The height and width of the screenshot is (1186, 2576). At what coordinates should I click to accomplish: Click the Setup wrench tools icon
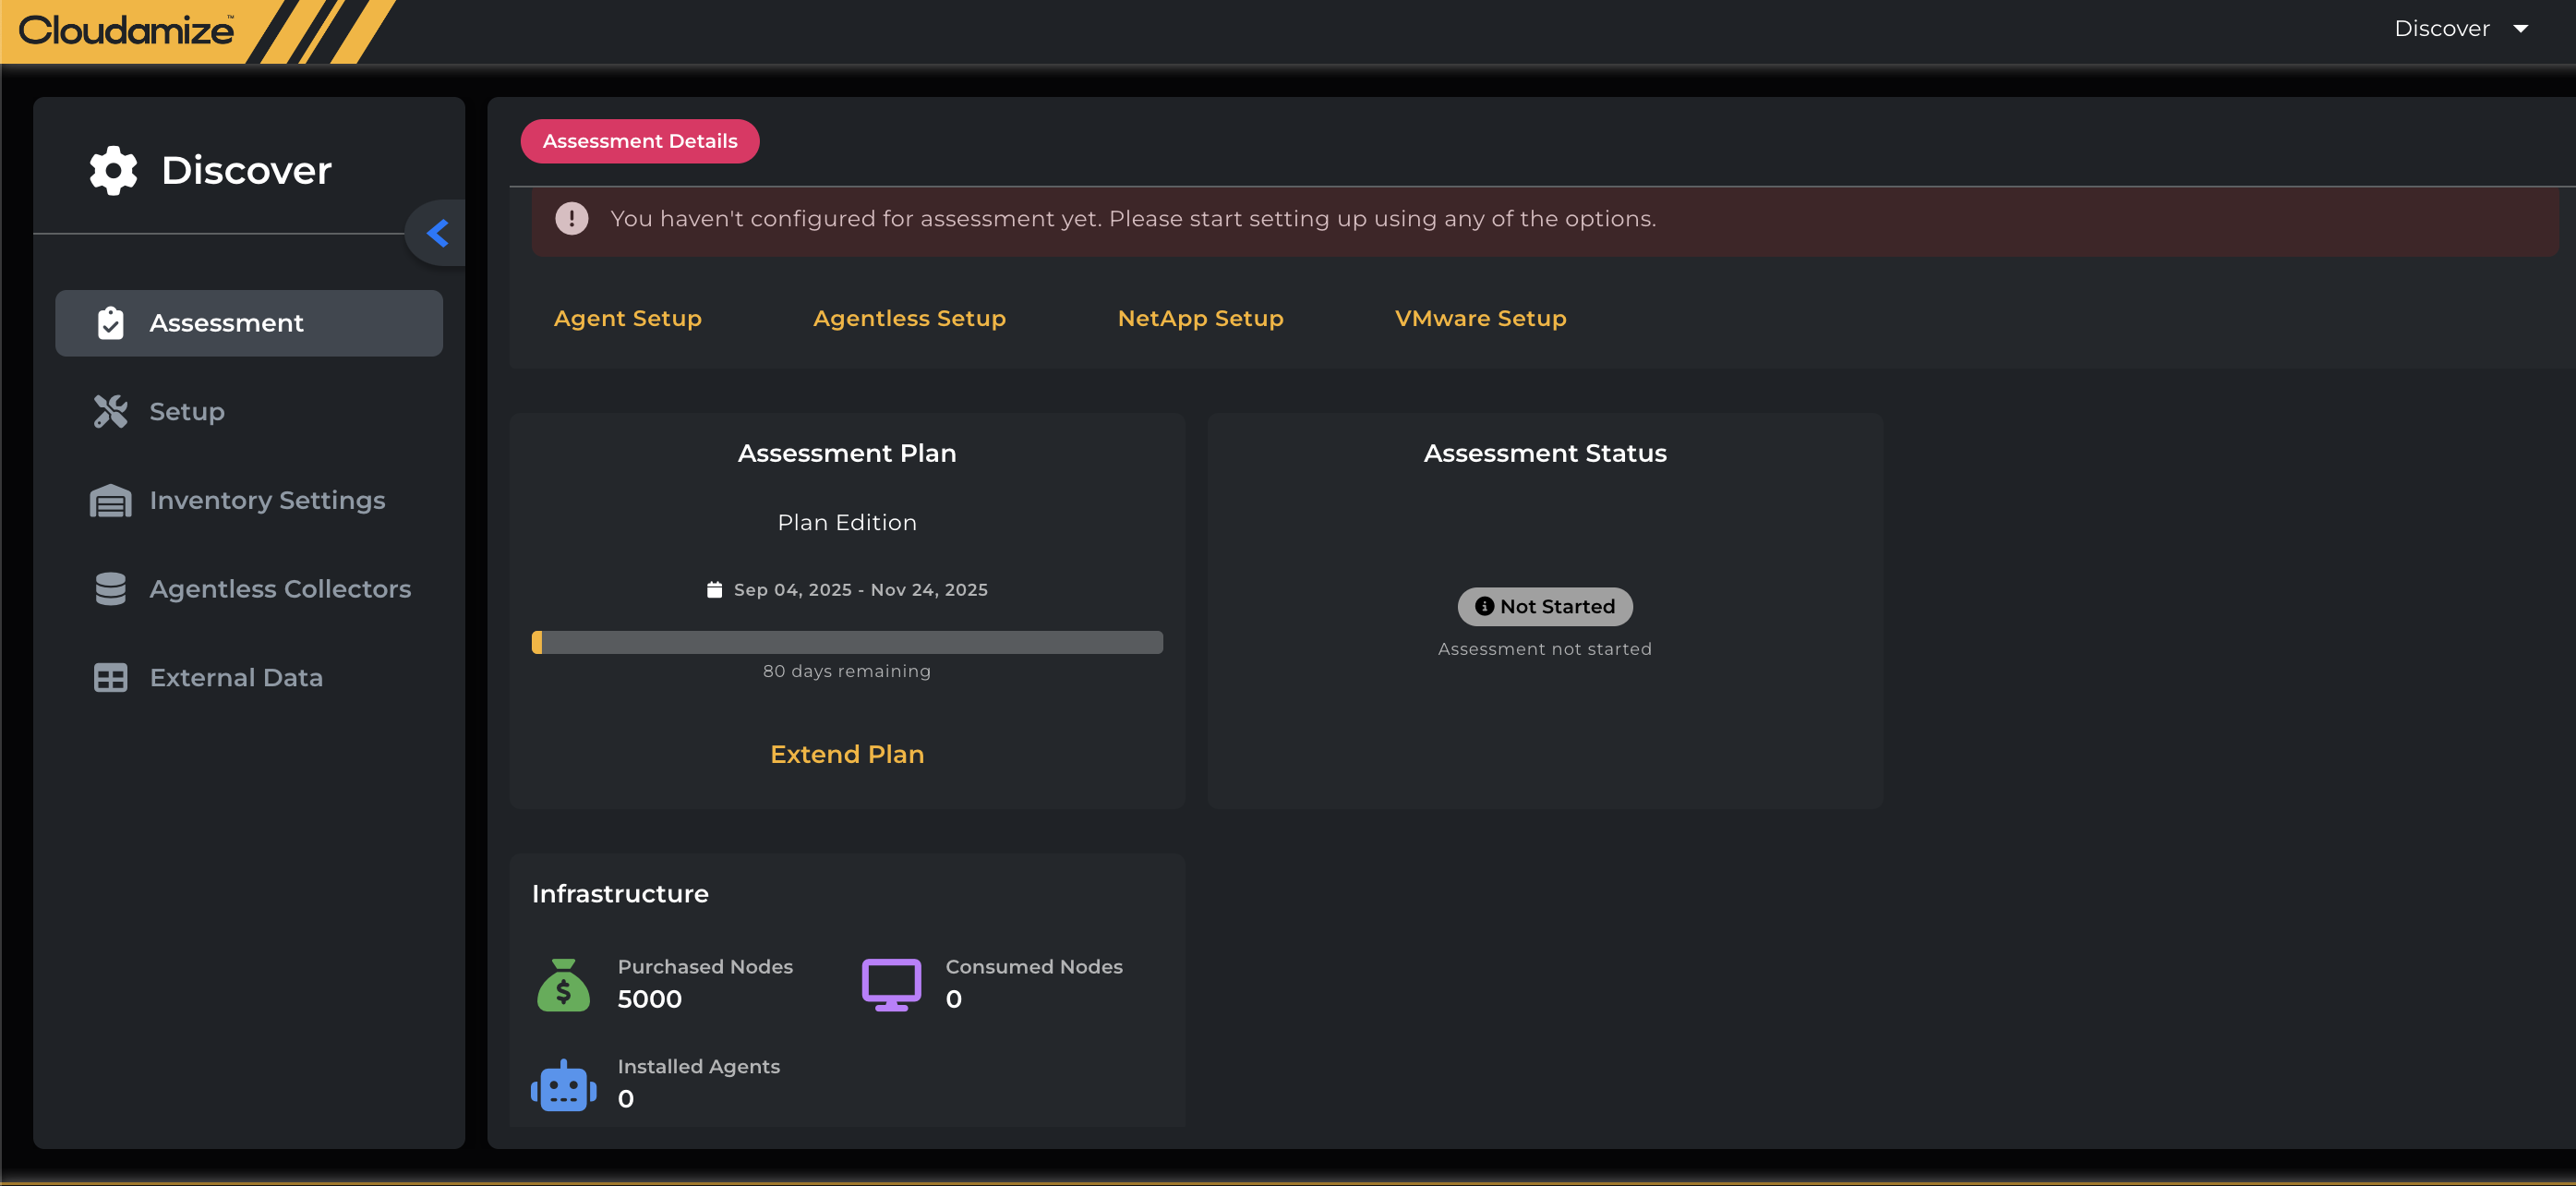[110, 411]
